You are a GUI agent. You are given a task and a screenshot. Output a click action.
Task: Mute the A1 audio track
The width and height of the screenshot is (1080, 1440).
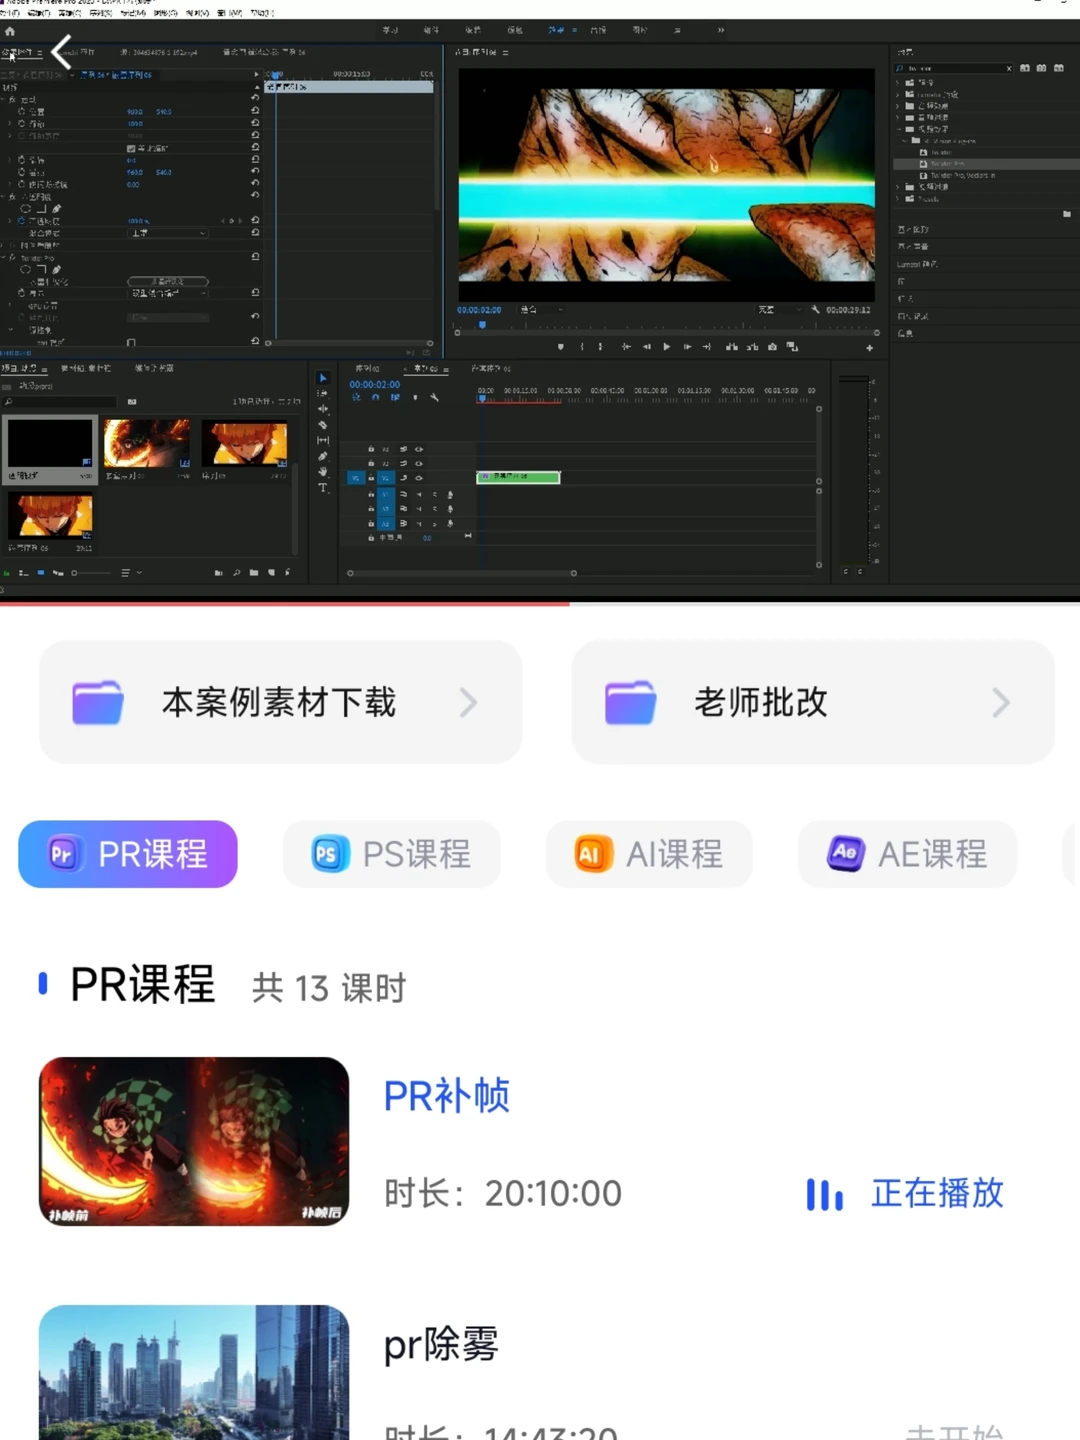click(x=419, y=494)
